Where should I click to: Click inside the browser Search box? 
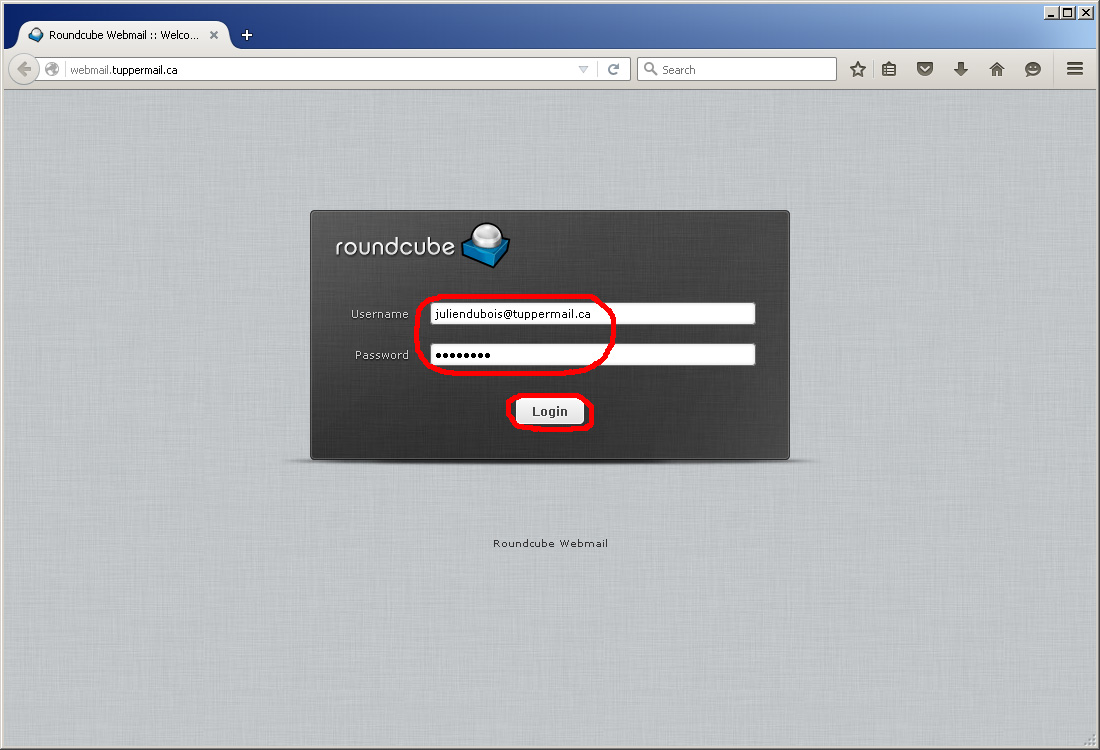(745, 70)
